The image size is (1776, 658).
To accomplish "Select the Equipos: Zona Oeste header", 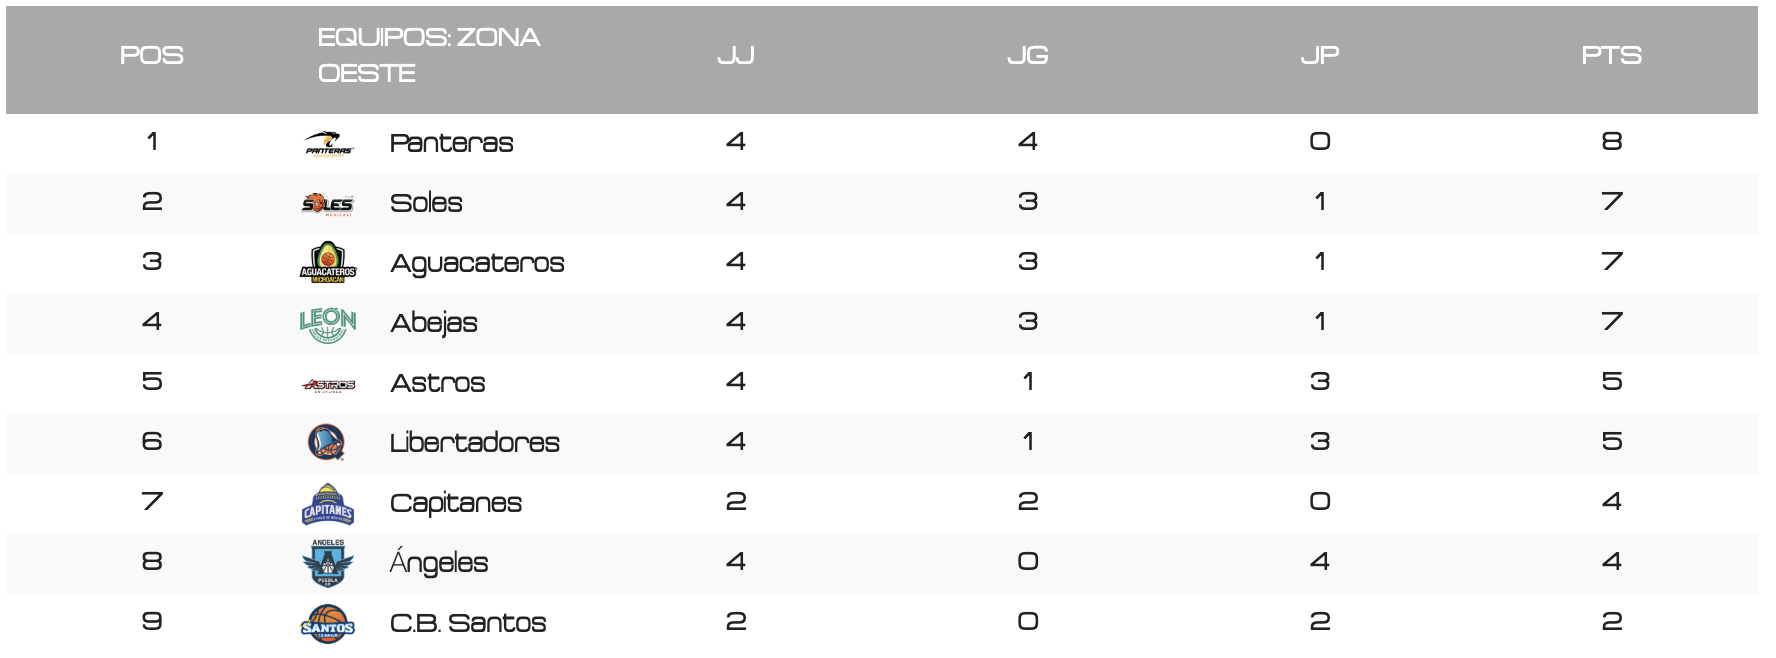I will 429,56.
